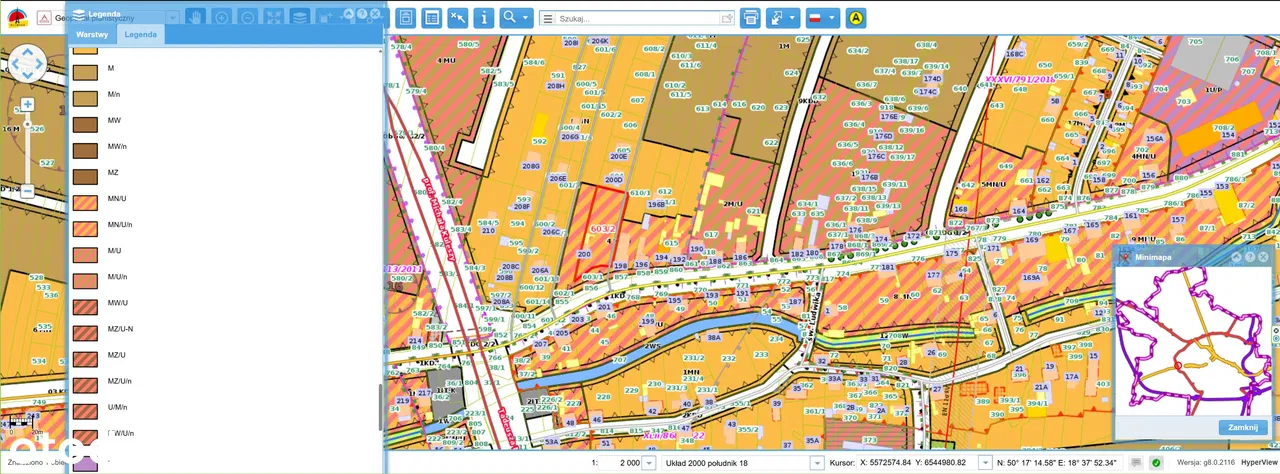Click the comment icon in status bar
The height and width of the screenshot is (474, 1280).
[x=1136, y=463]
